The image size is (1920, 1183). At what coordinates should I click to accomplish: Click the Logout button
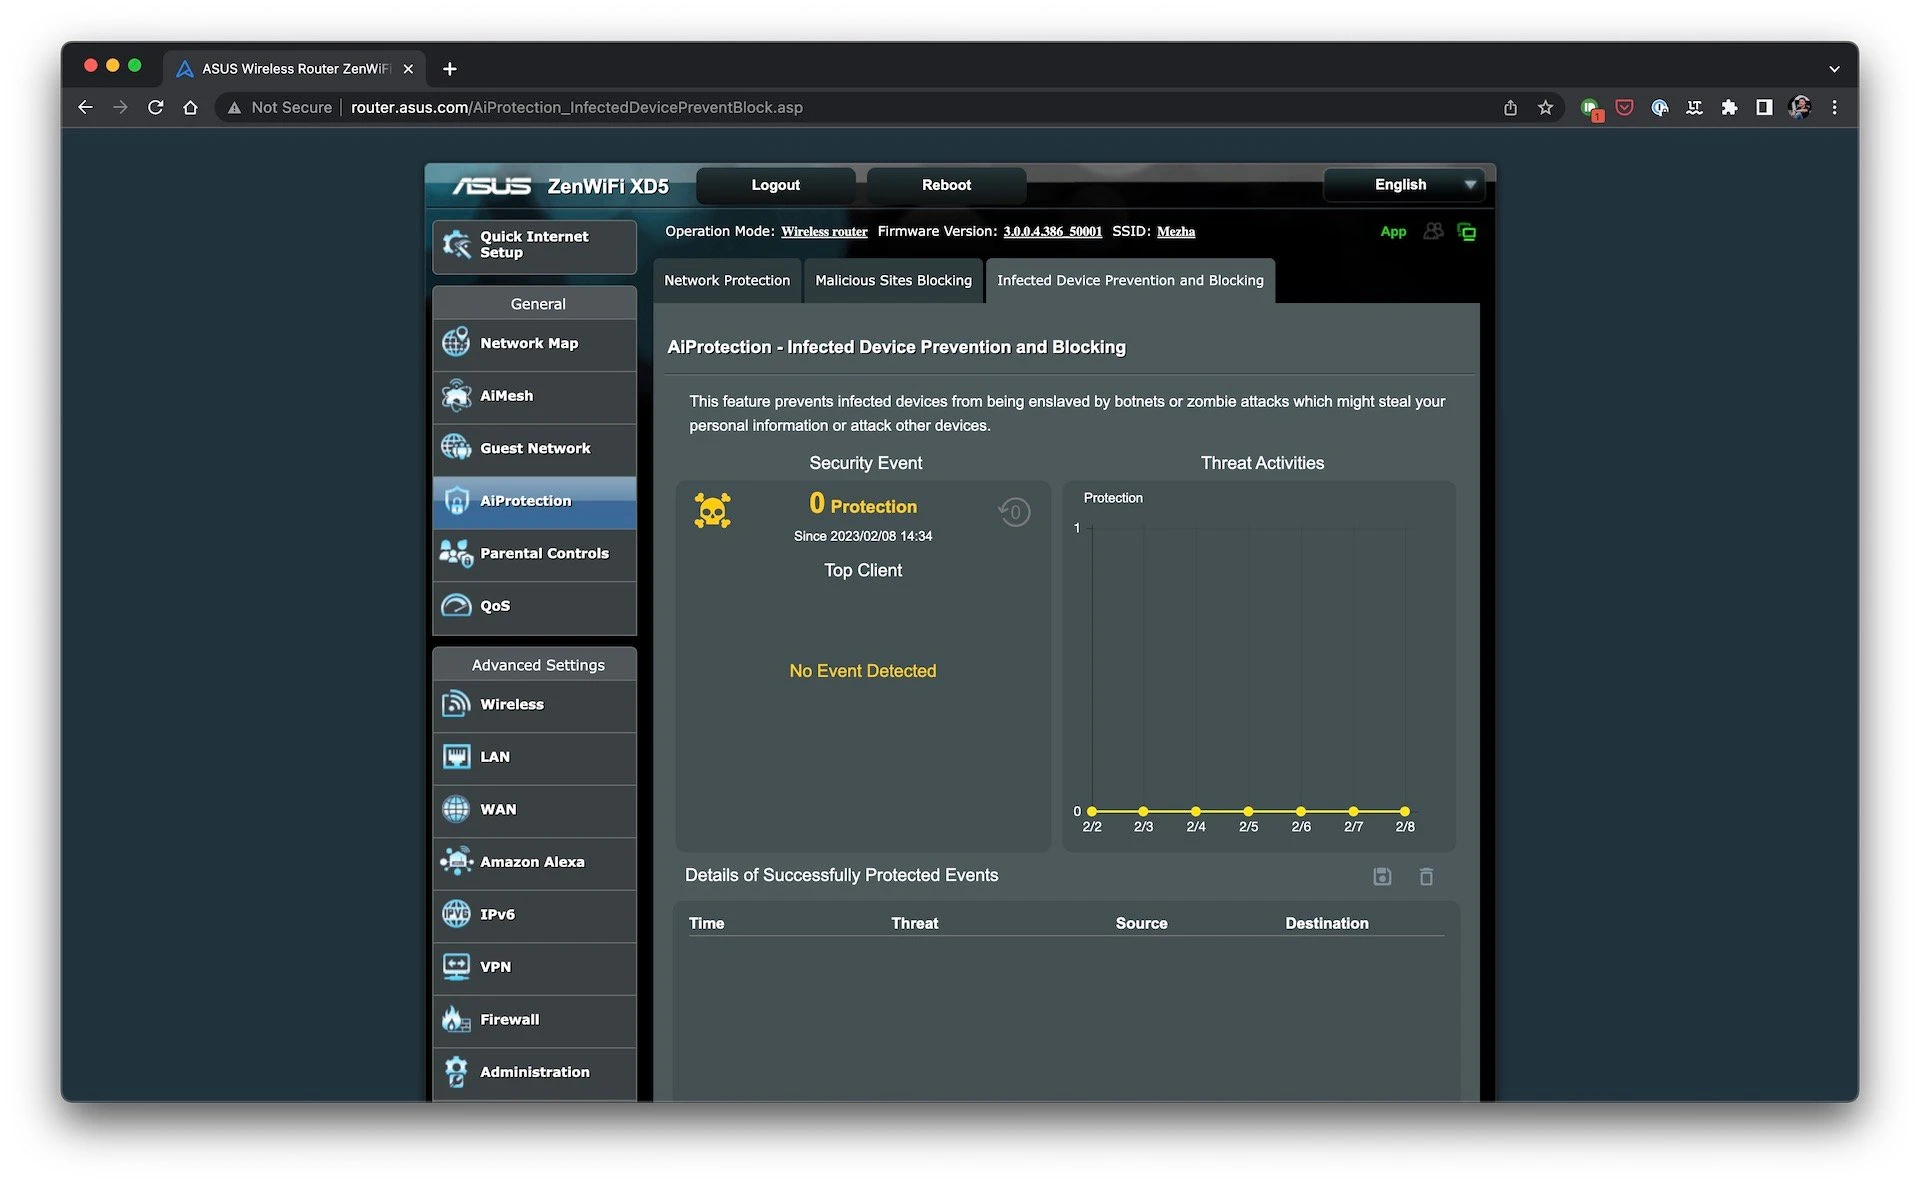point(776,185)
